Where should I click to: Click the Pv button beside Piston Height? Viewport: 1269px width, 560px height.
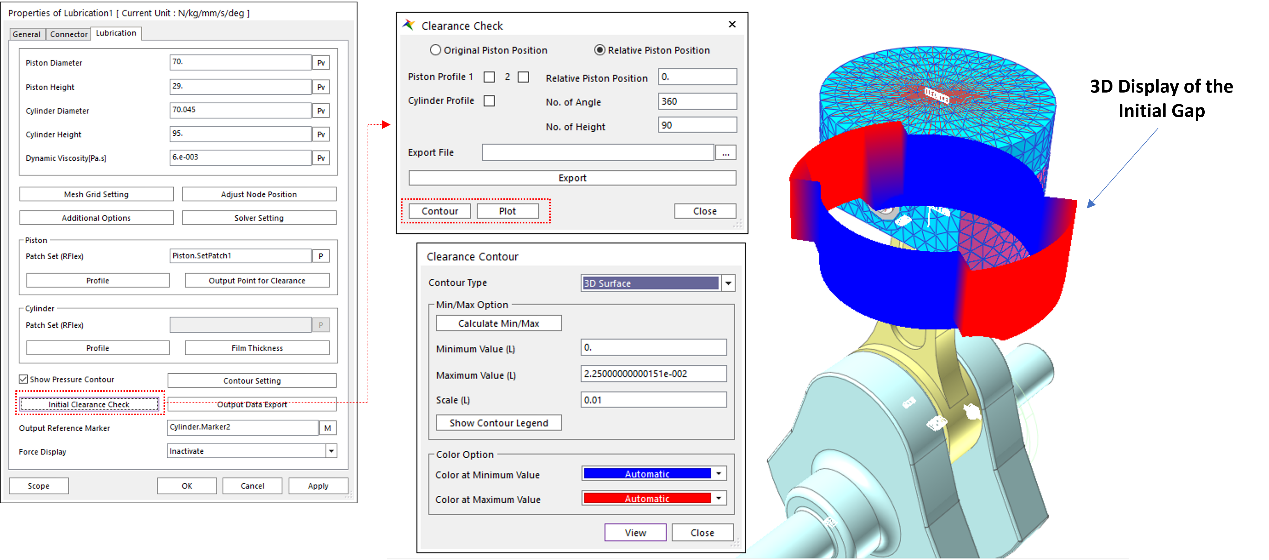click(321, 87)
